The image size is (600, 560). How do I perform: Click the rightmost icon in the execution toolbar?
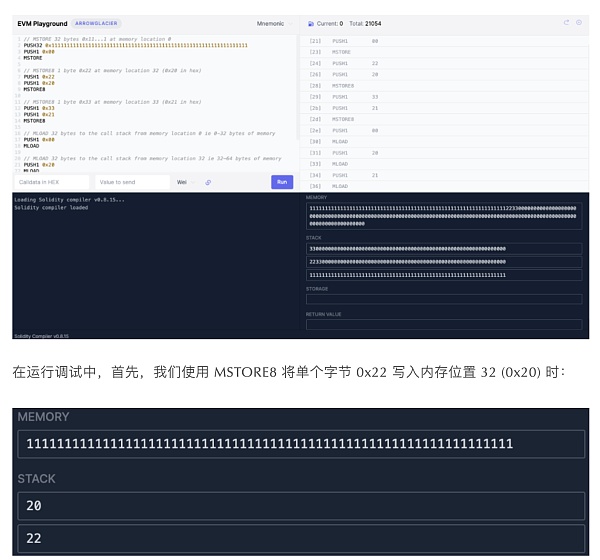point(579,22)
